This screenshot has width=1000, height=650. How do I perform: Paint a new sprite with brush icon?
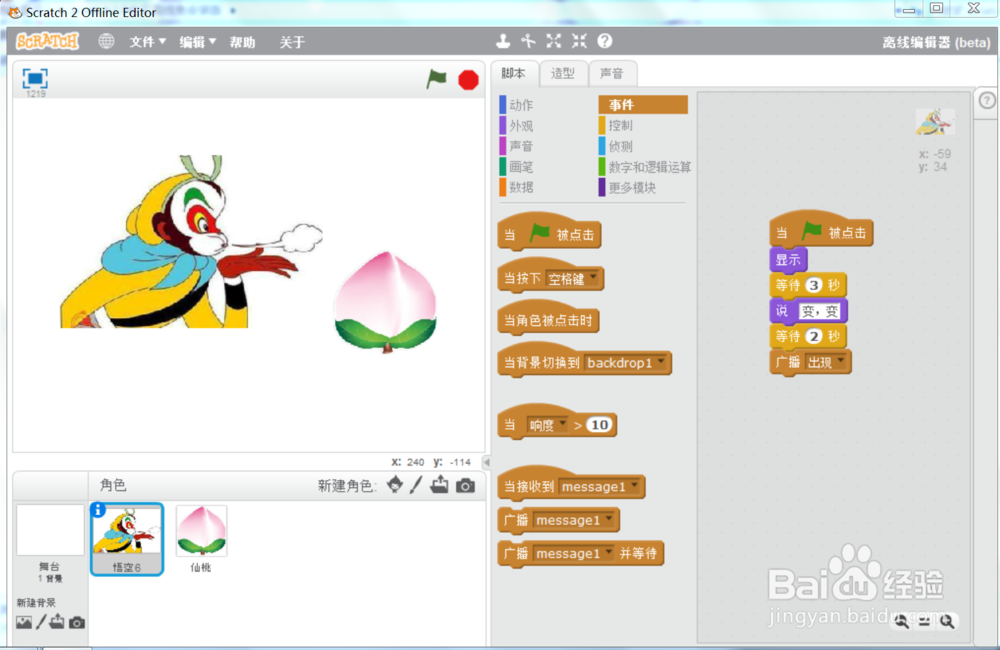[x=416, y=485]
